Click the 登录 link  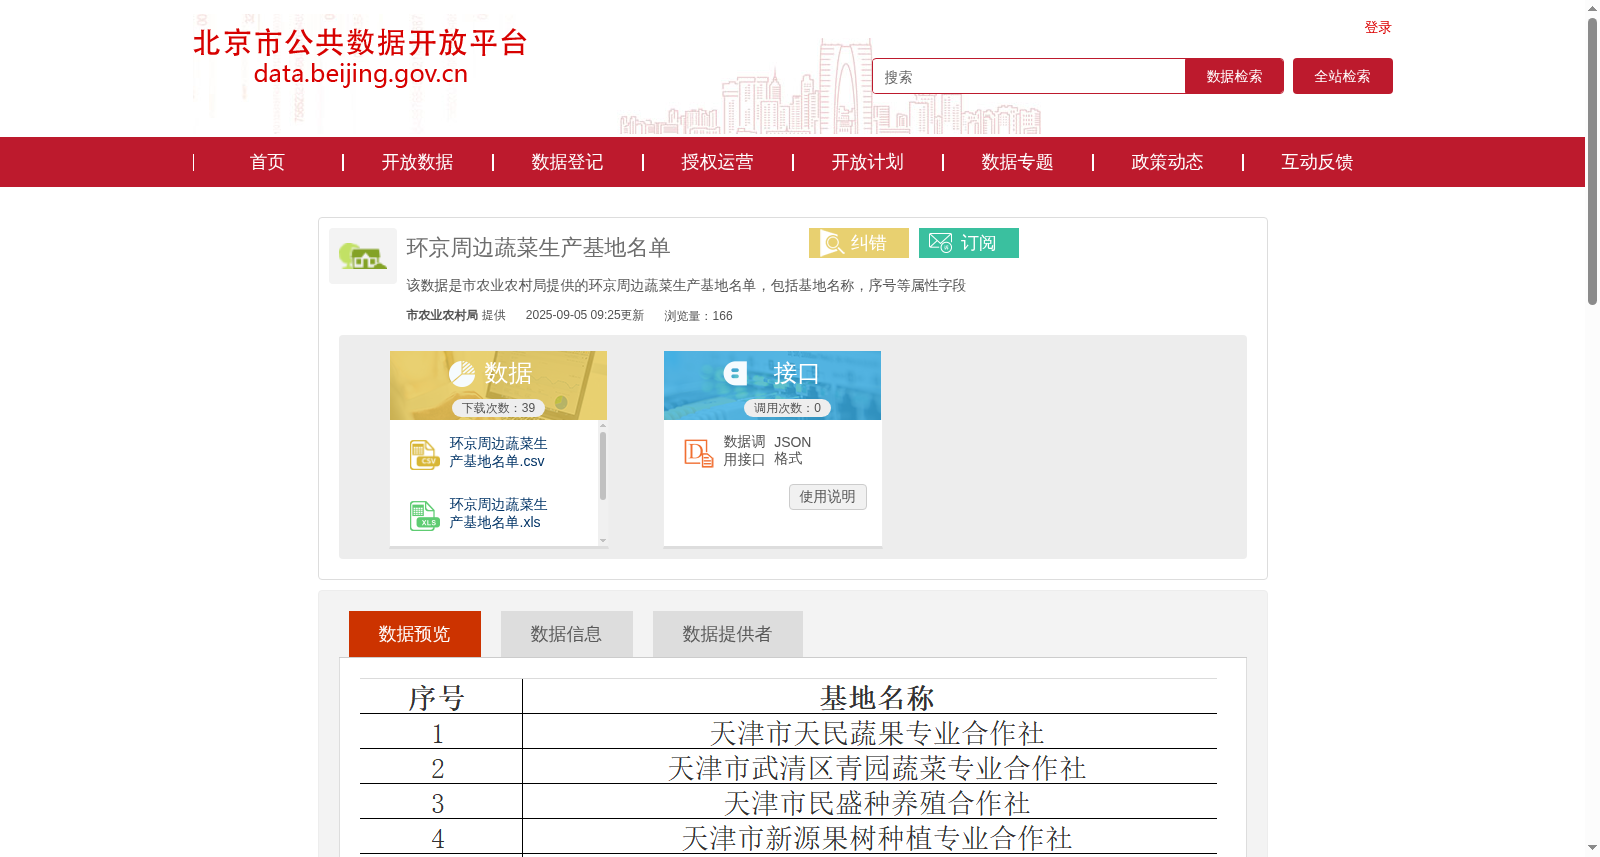click(1378, 27)
